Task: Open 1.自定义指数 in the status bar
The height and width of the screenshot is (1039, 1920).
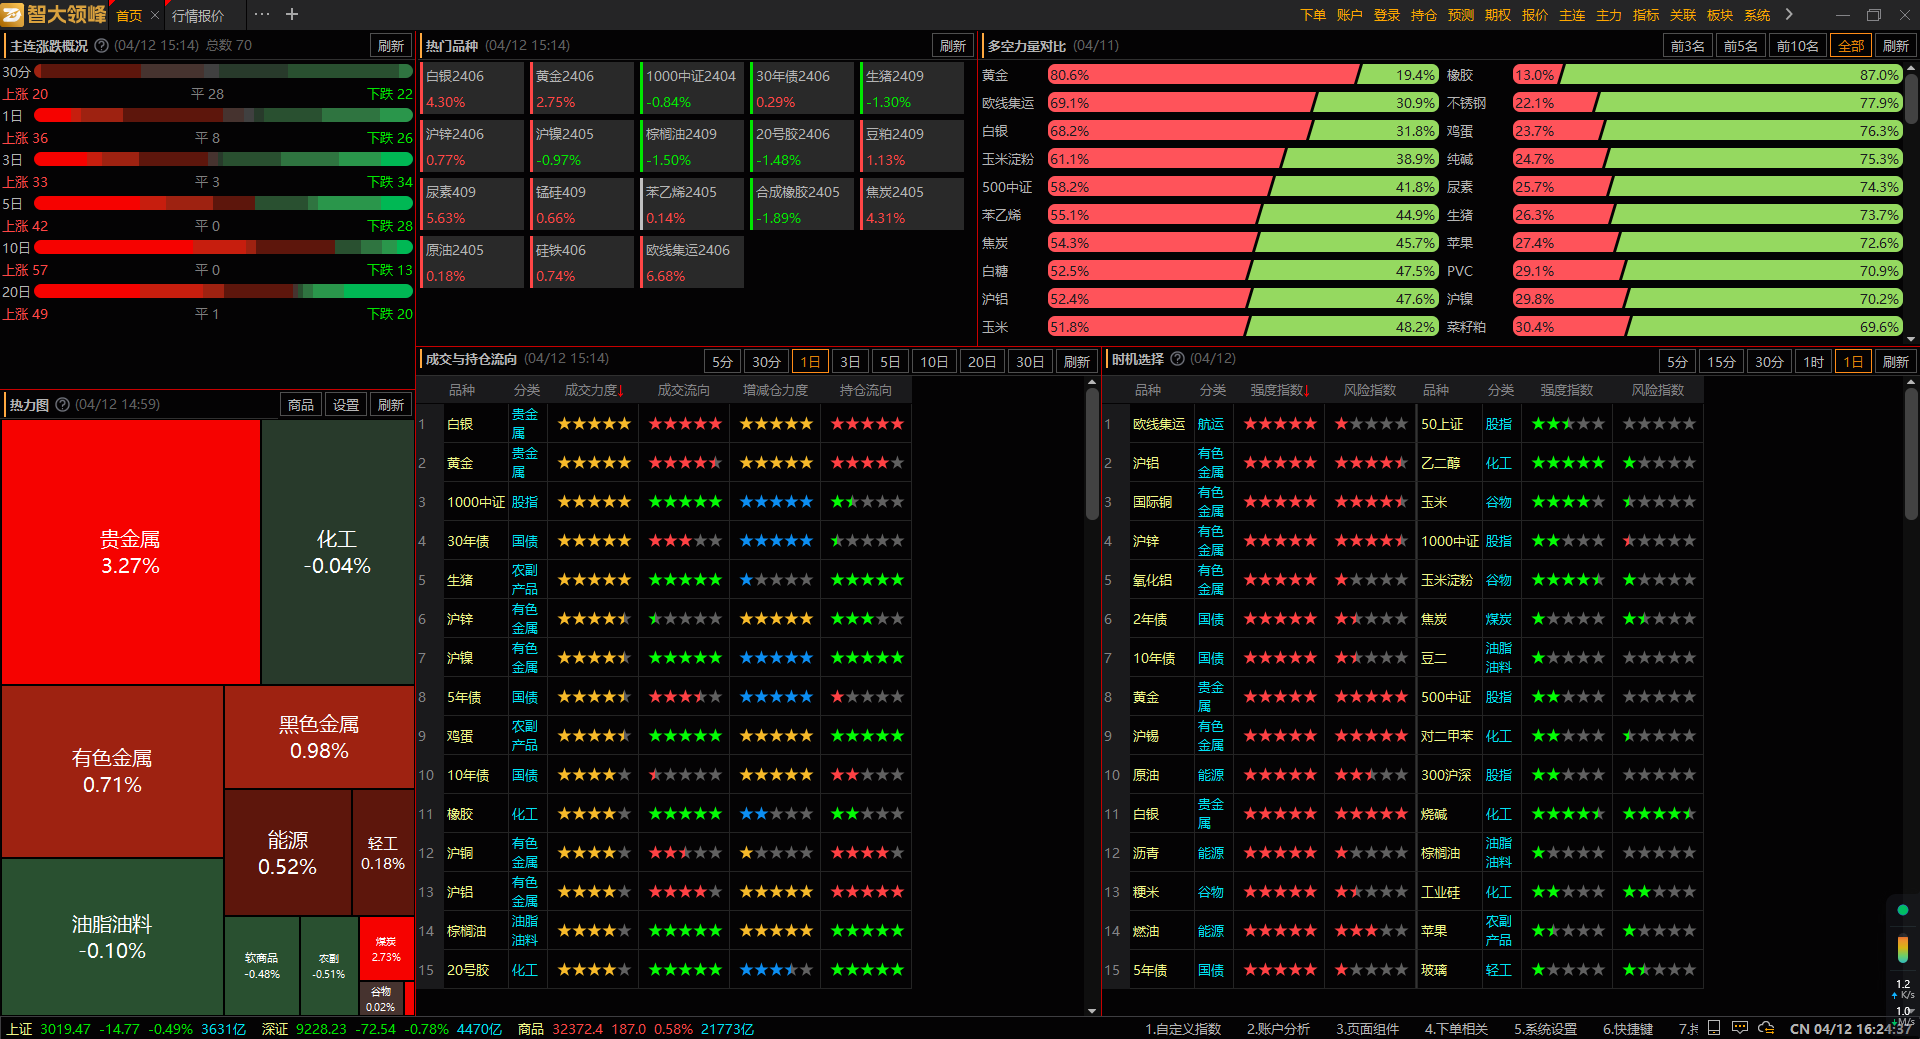Action: (x=1183, y=1029)
